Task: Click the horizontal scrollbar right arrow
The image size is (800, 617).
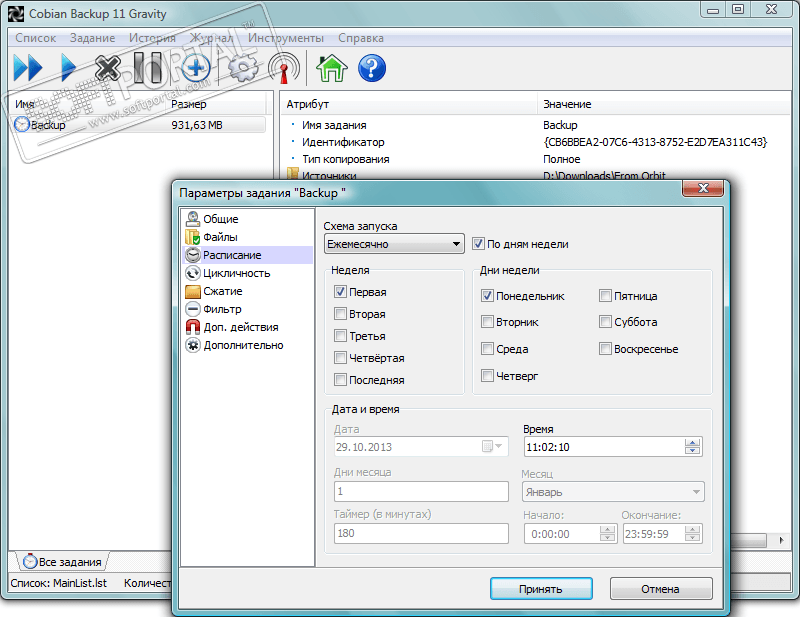Action: point(782,540)
